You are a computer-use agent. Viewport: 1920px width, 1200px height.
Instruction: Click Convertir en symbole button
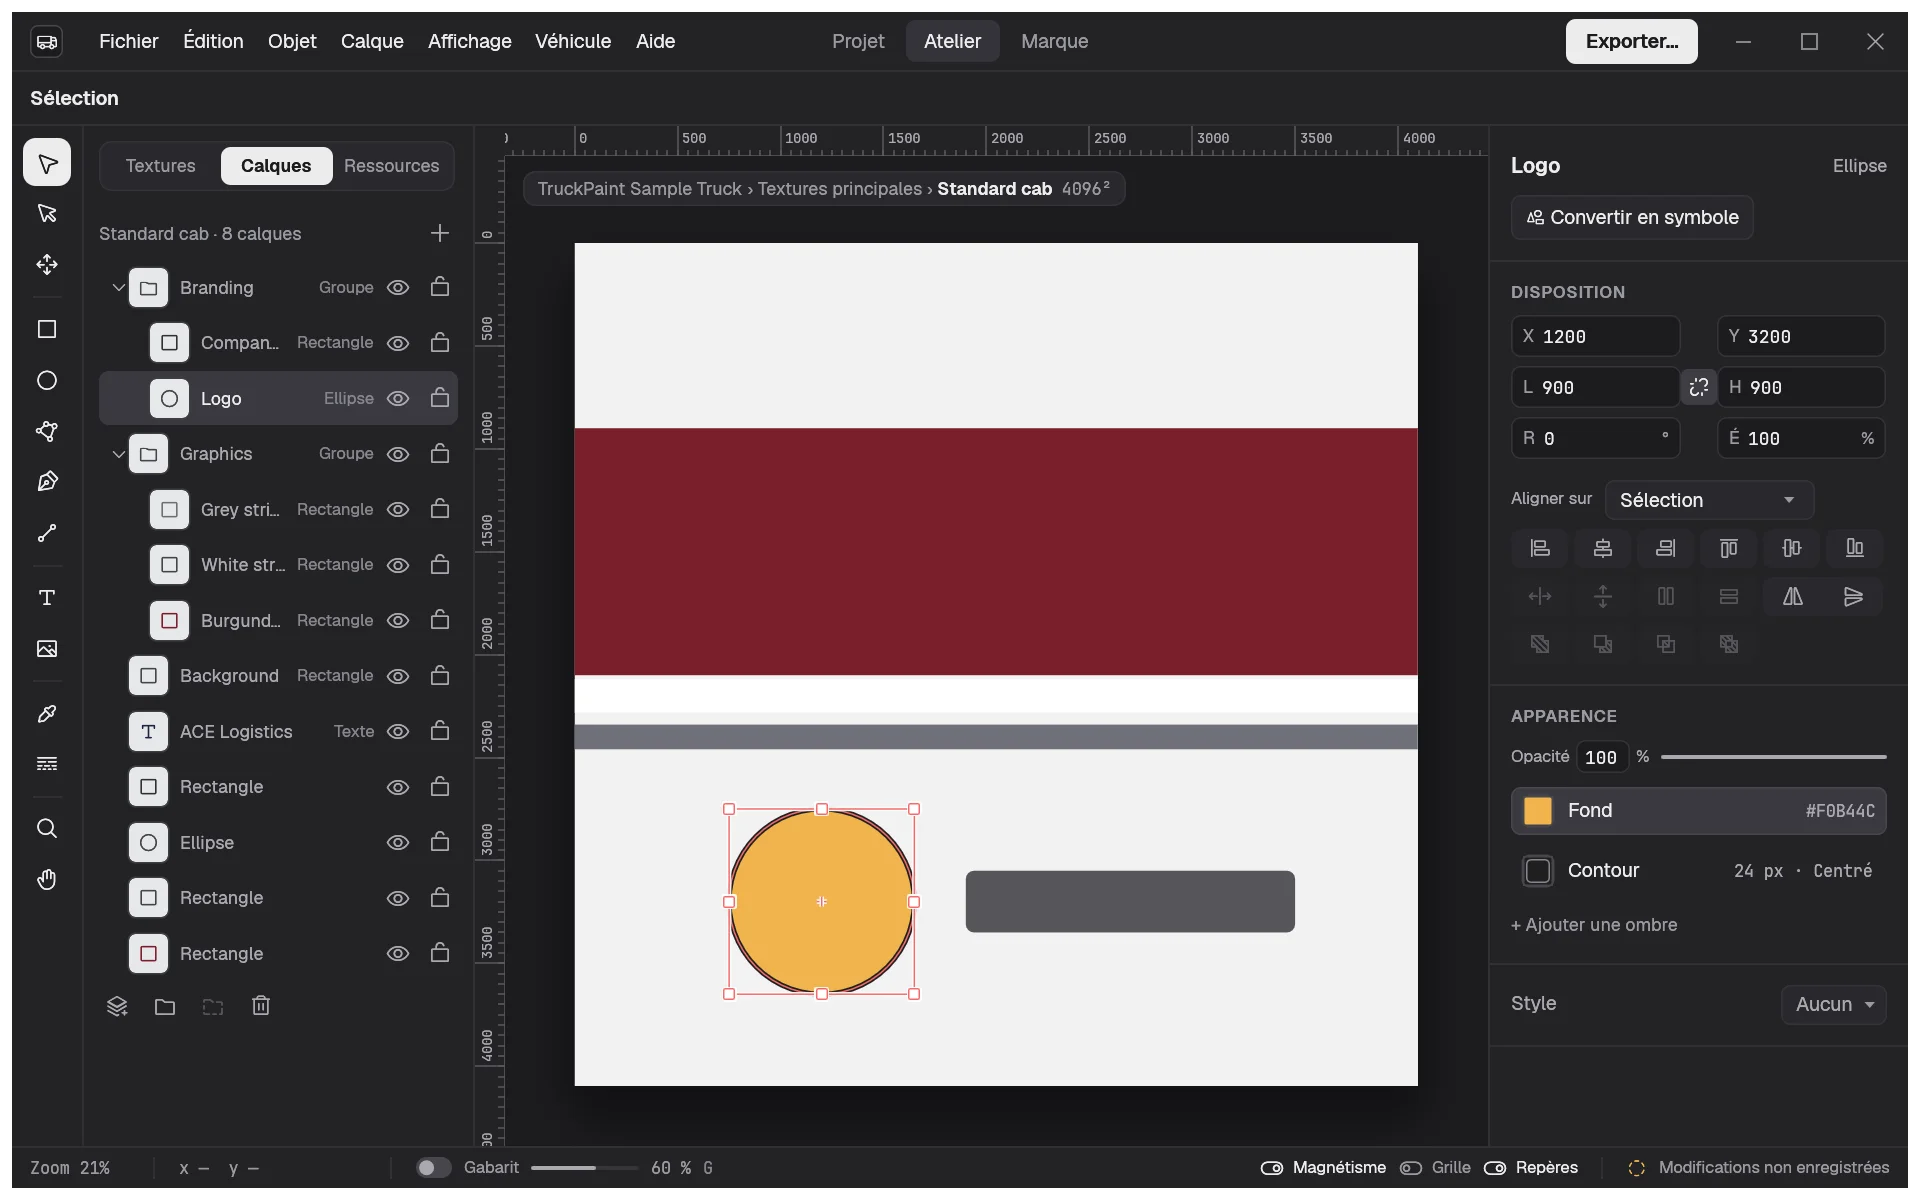[1632, 217]
